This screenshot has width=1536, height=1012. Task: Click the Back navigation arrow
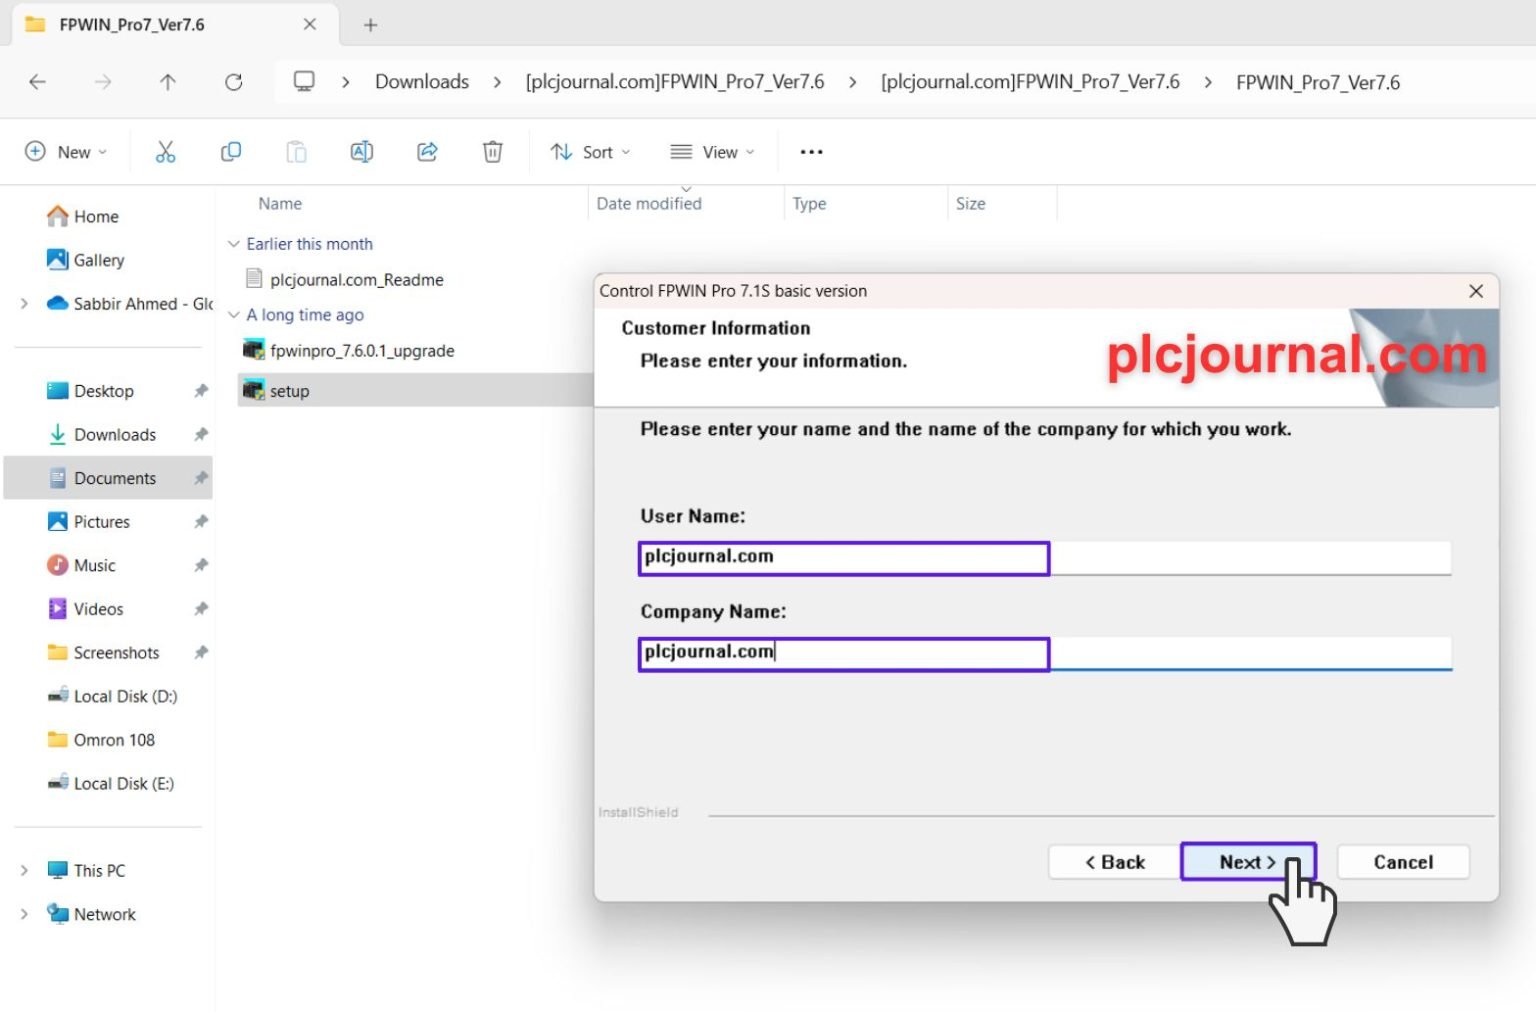(38, 82)
